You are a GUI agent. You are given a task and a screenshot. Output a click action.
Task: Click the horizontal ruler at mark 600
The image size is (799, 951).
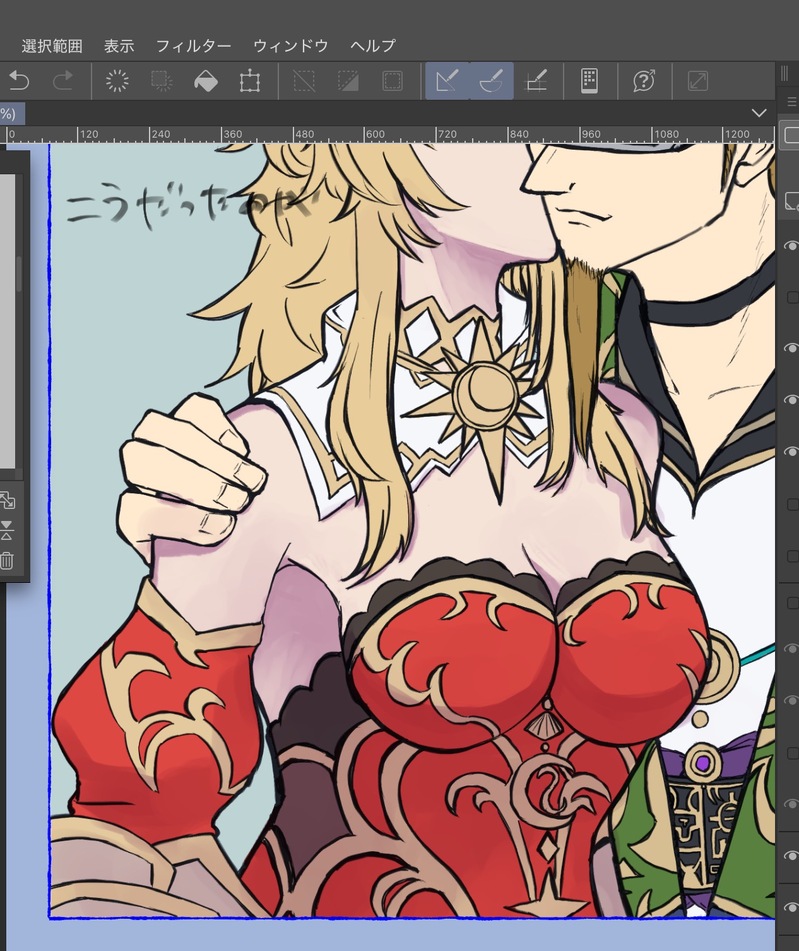pyautogui.click(x=376, y=134)
